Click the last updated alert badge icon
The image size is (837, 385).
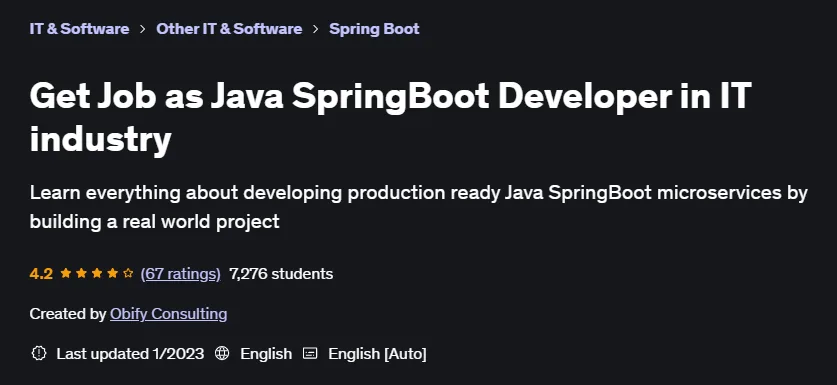39,353
